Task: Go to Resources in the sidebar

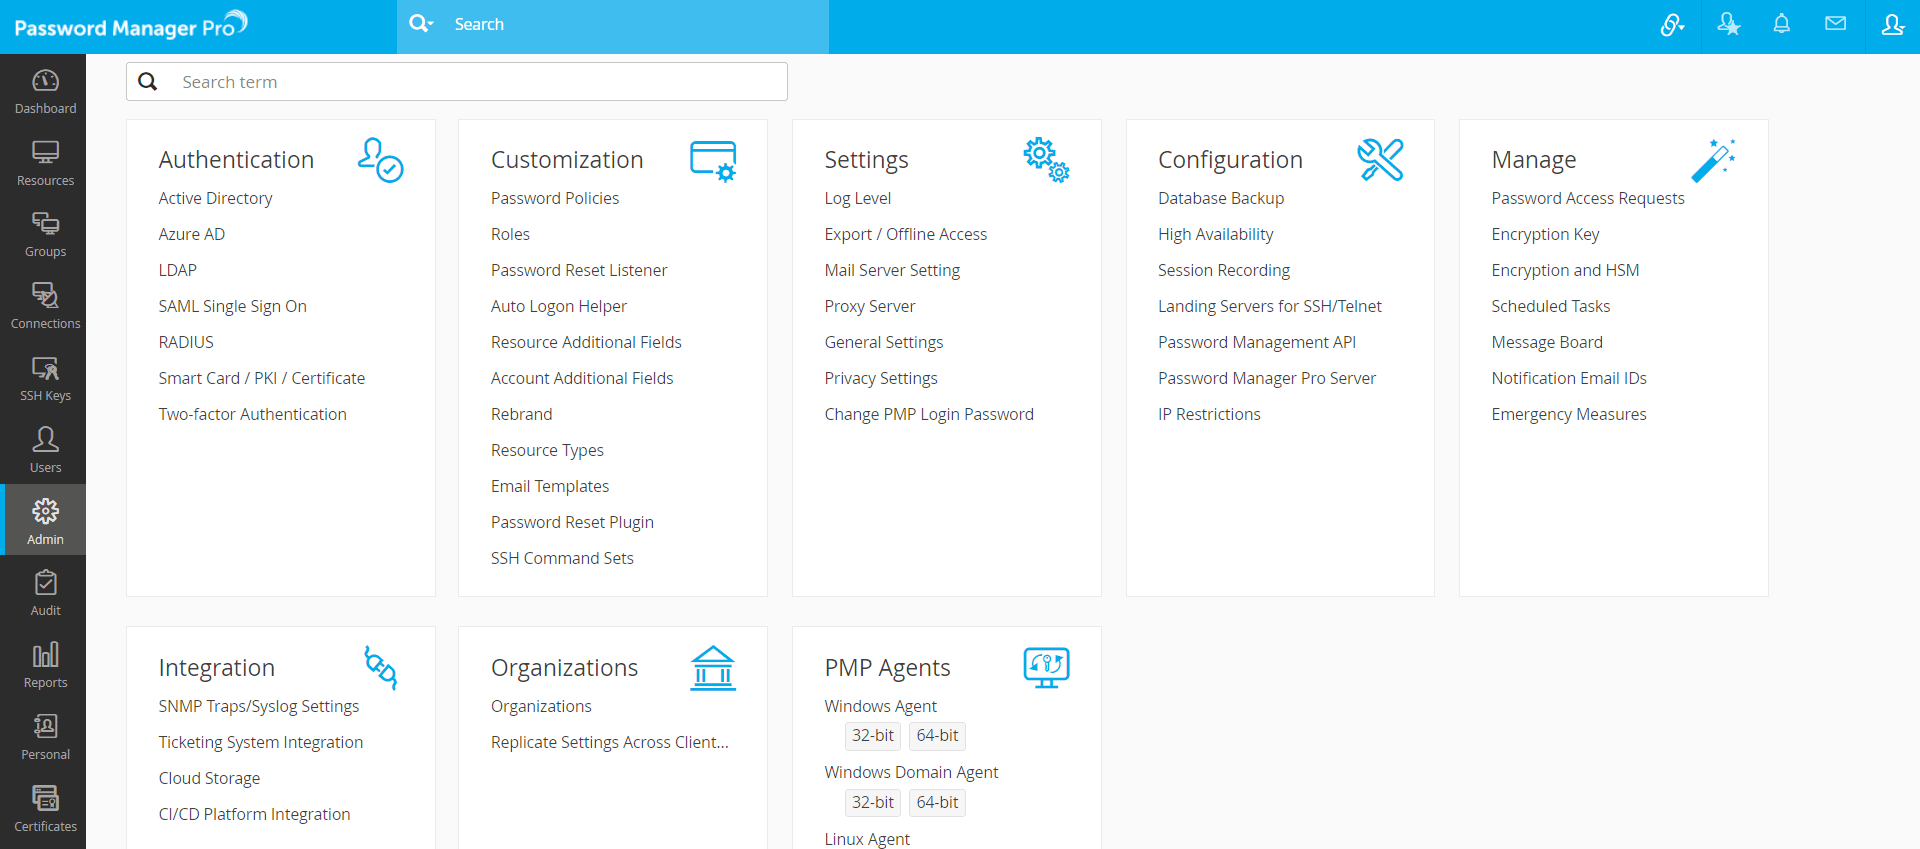Action: tap(45, 163)
